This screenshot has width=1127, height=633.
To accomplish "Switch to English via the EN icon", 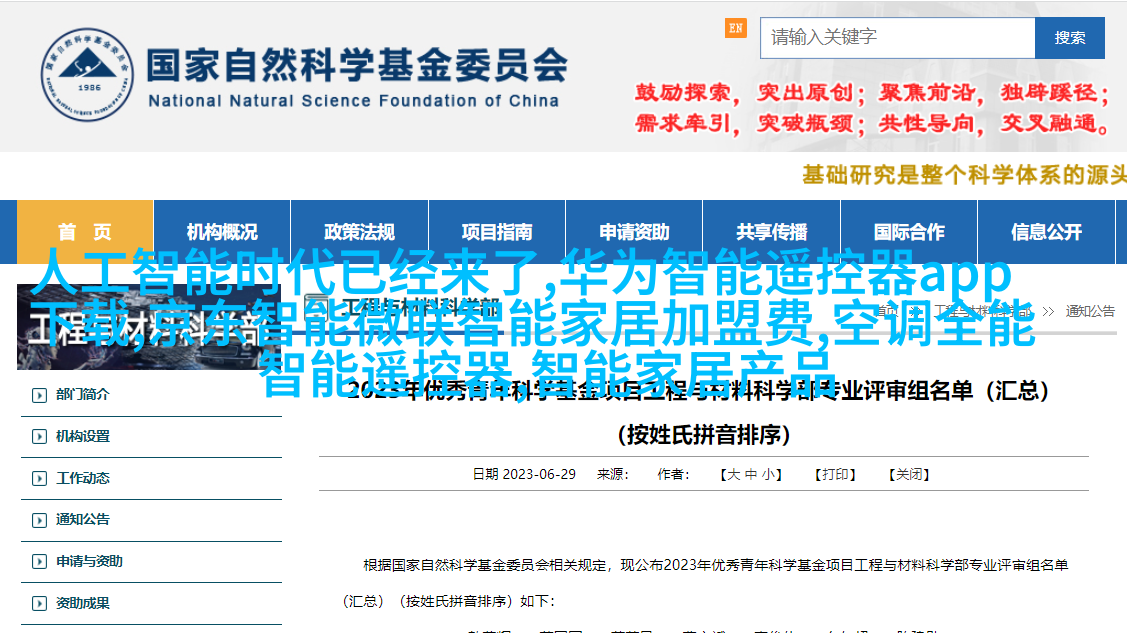I will click(x=735, y=29).
